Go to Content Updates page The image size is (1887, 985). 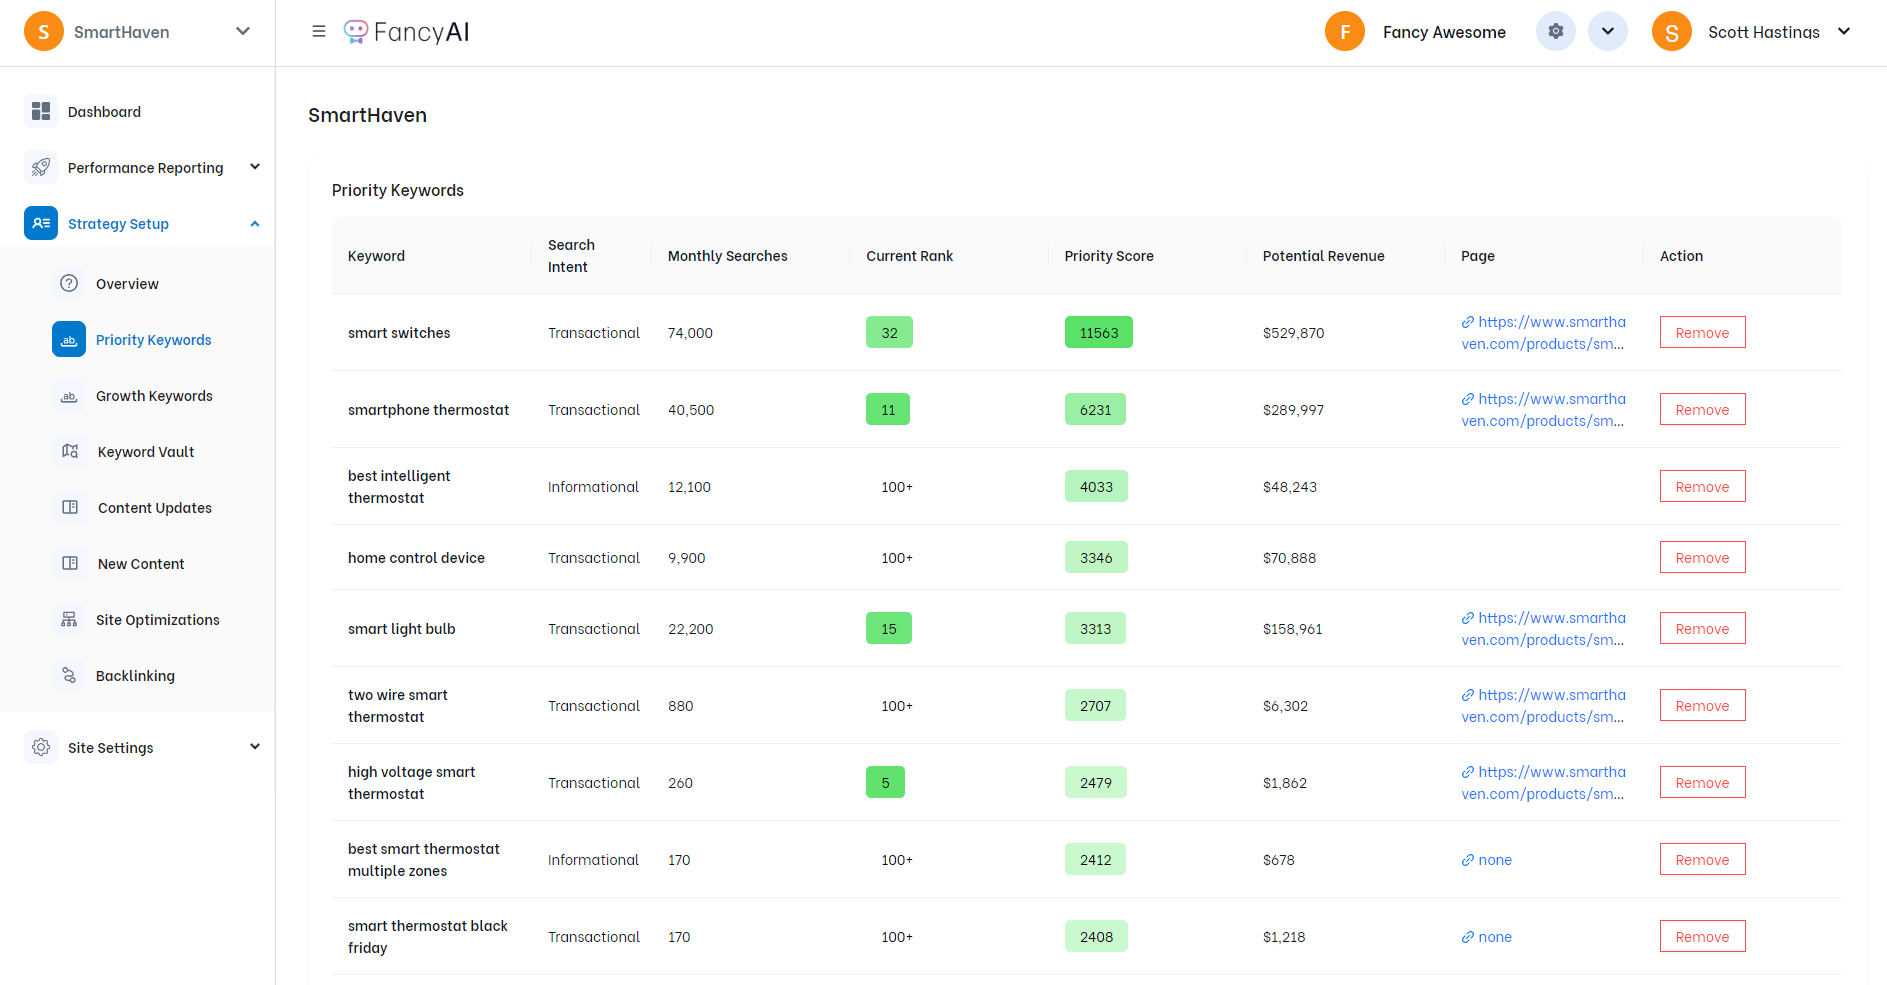pos(154,508)
